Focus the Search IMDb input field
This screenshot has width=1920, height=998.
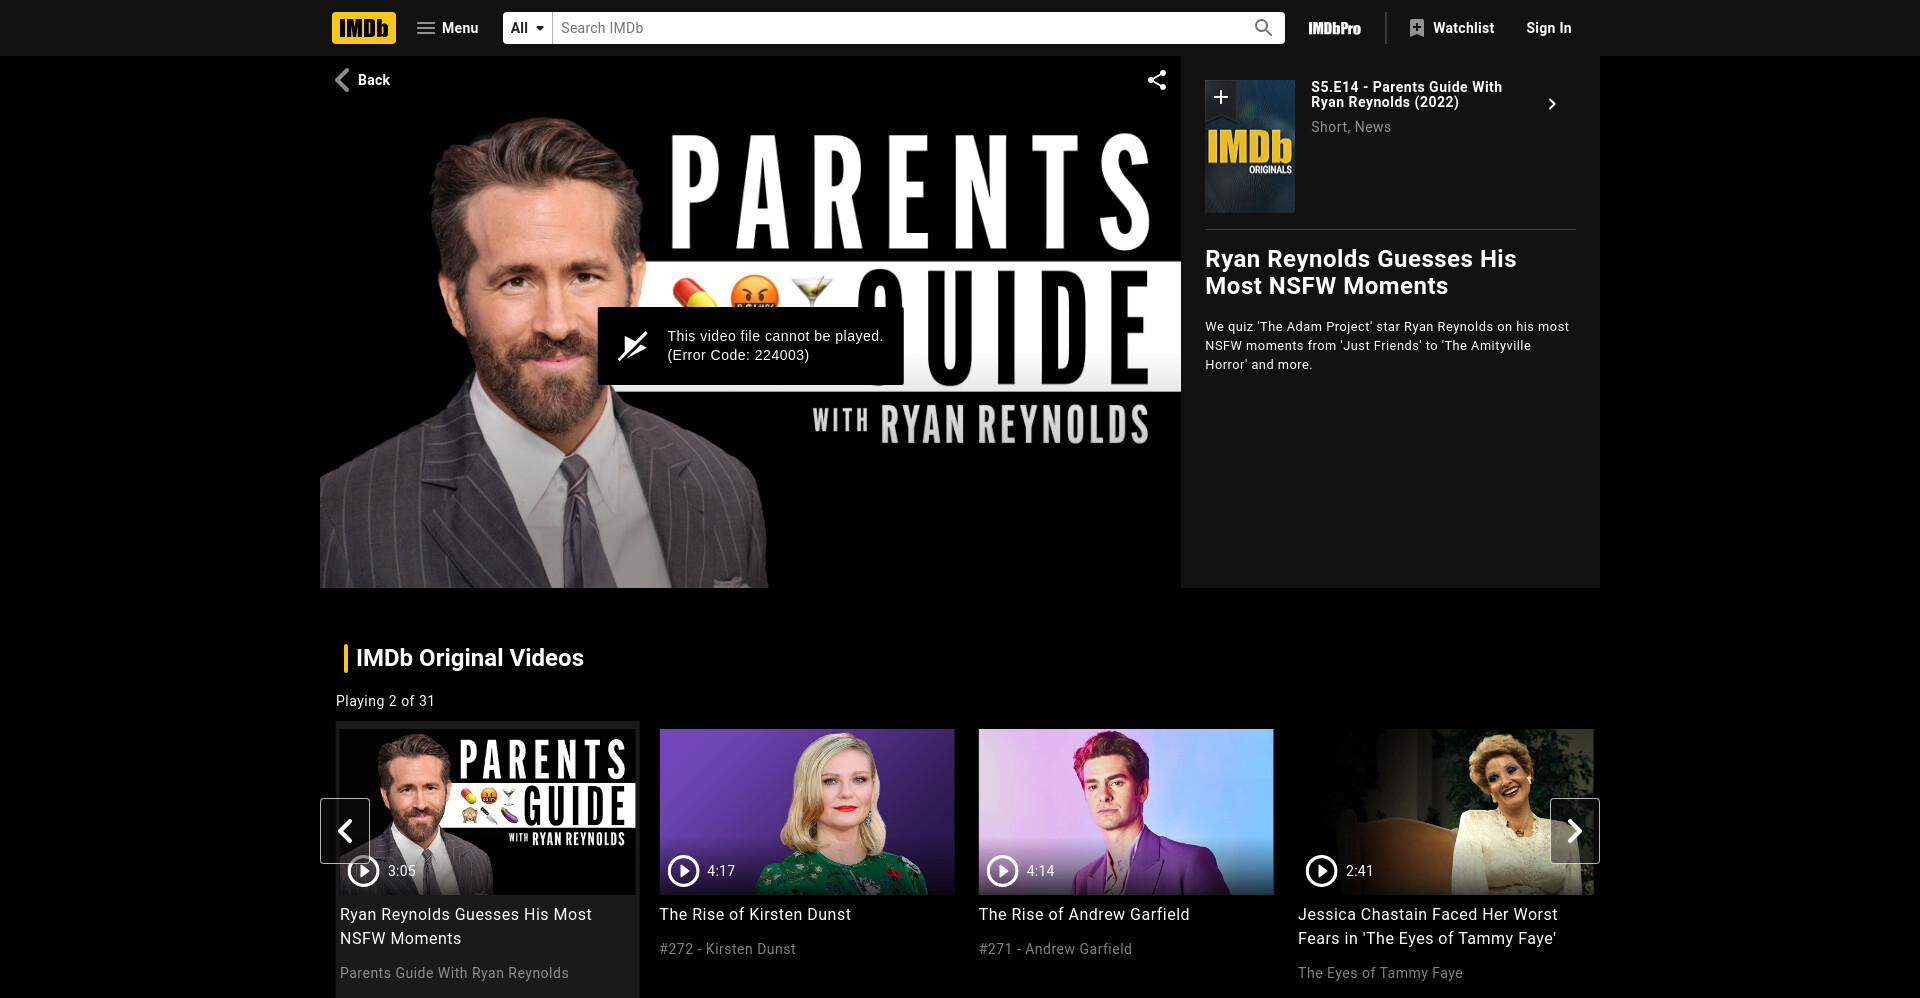[900, 28]
